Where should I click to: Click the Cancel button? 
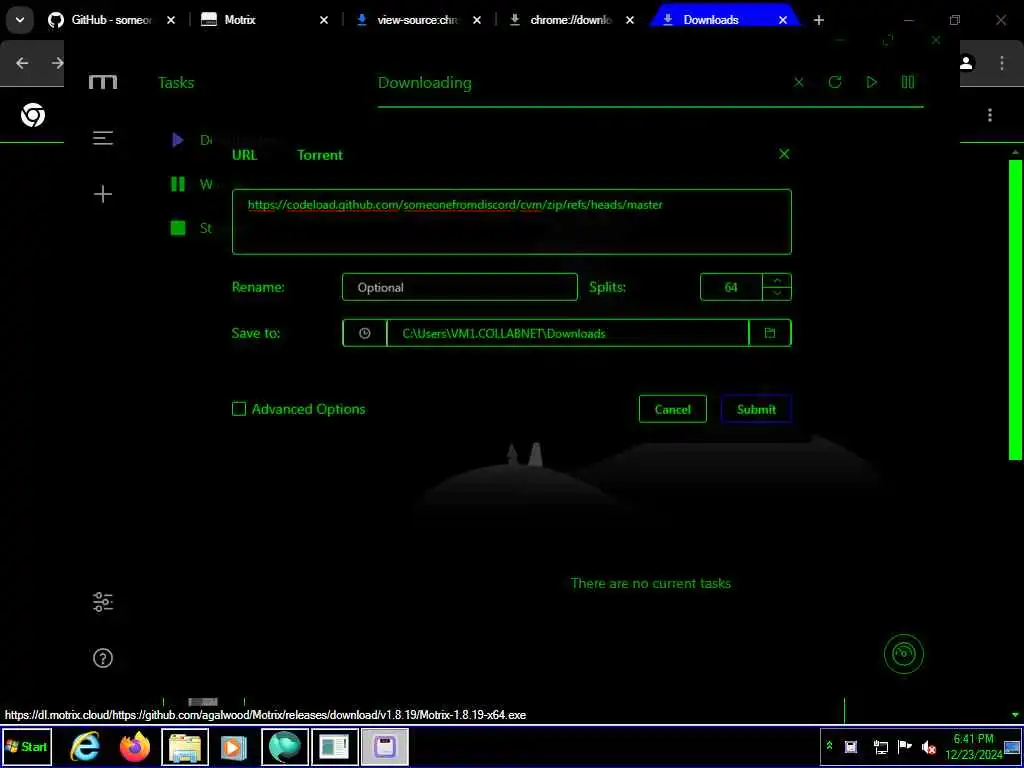[x=673, y=409]
